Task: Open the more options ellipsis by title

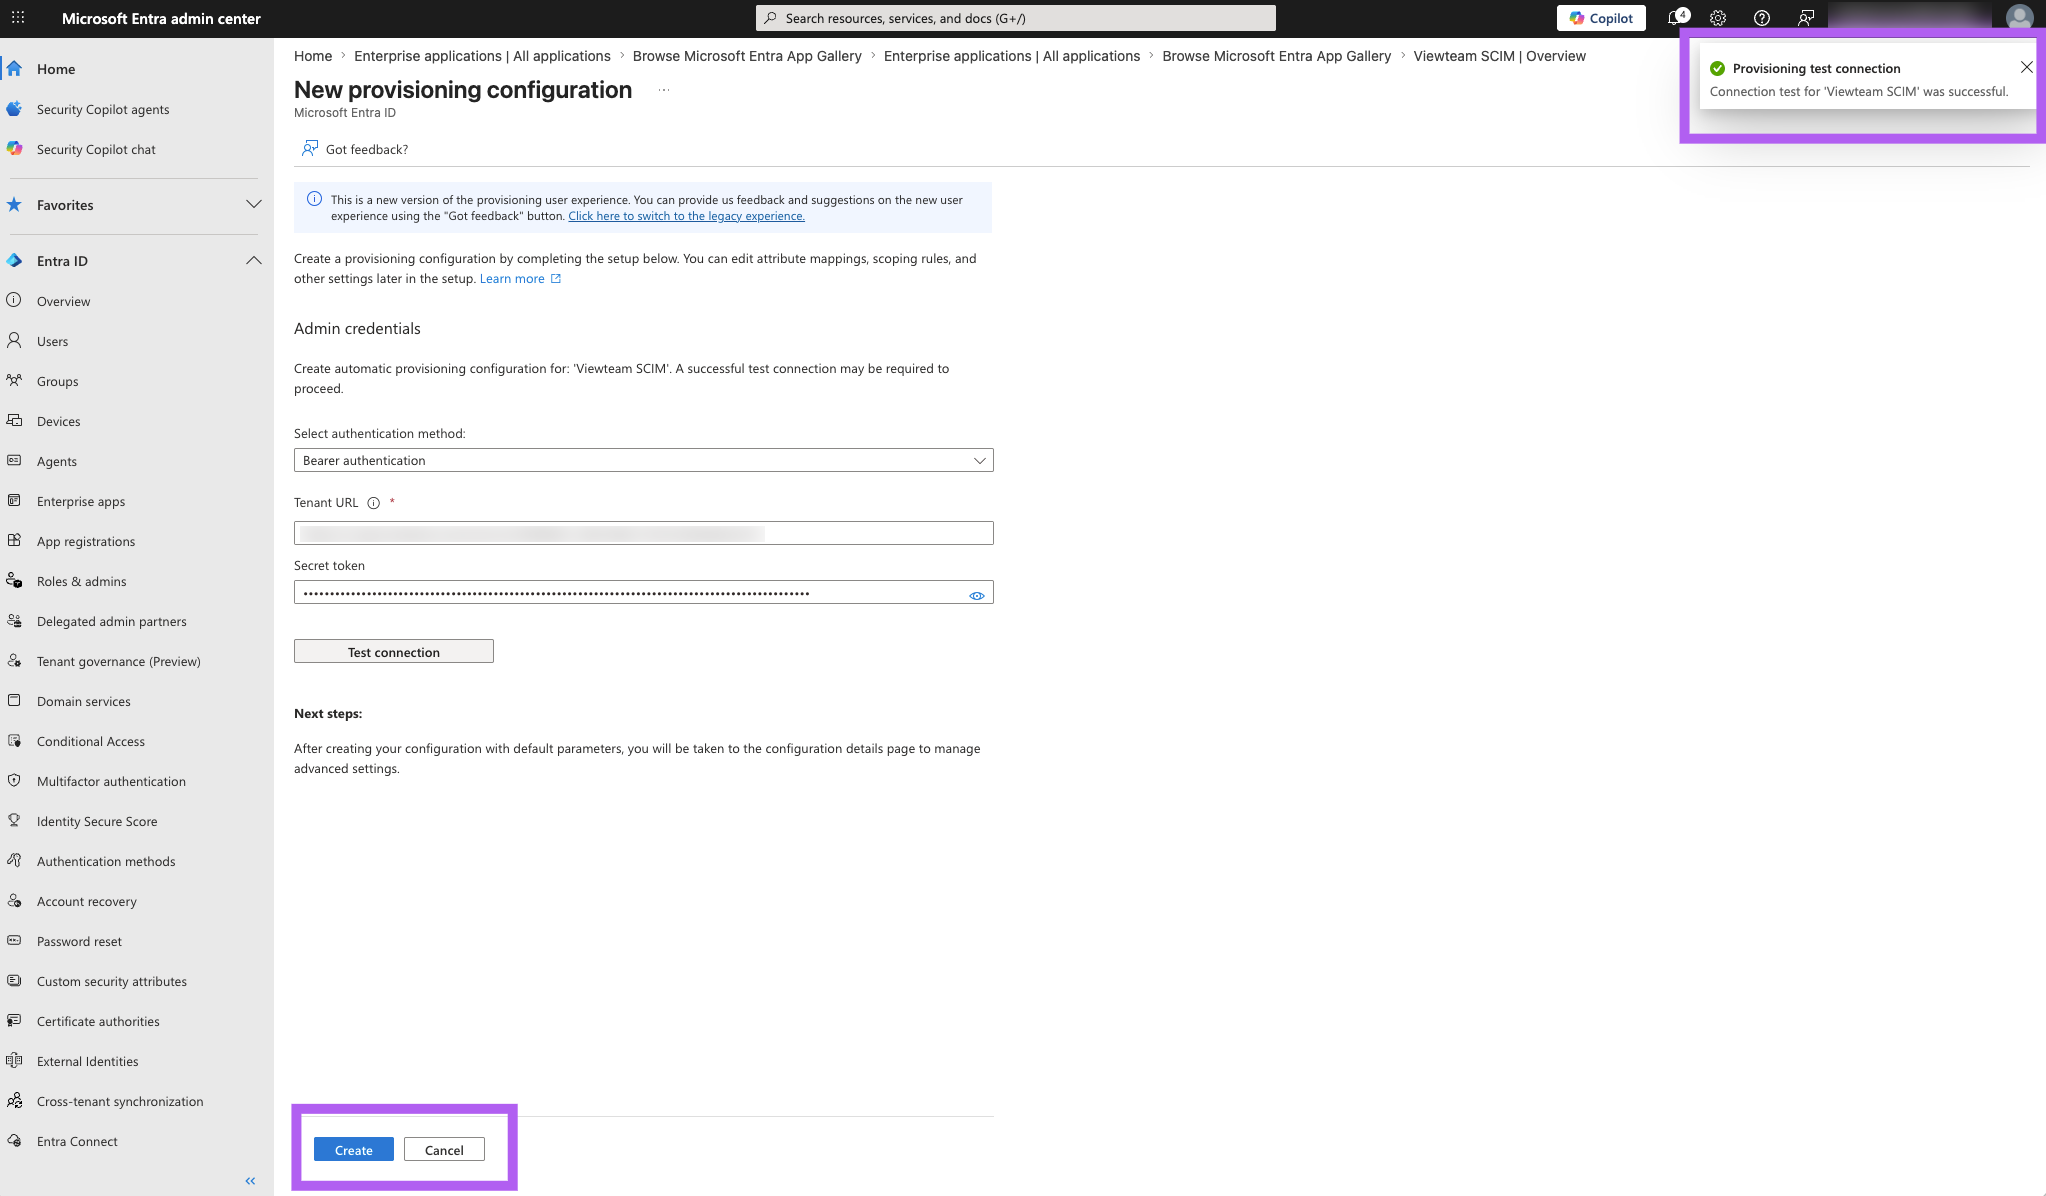Action: (664, 91)
